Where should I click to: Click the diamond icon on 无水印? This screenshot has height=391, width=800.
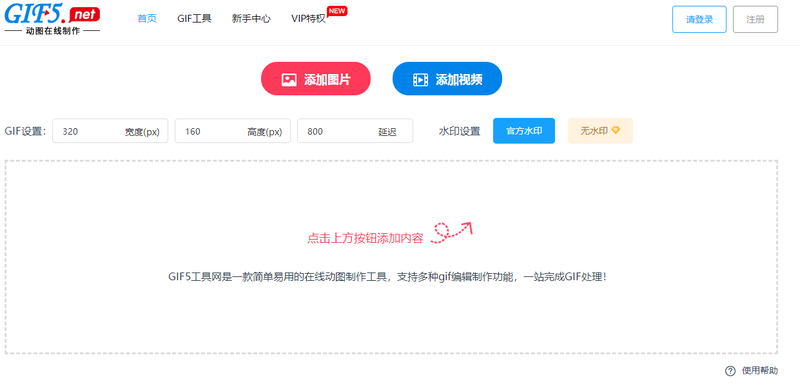(x=616, y=130)
